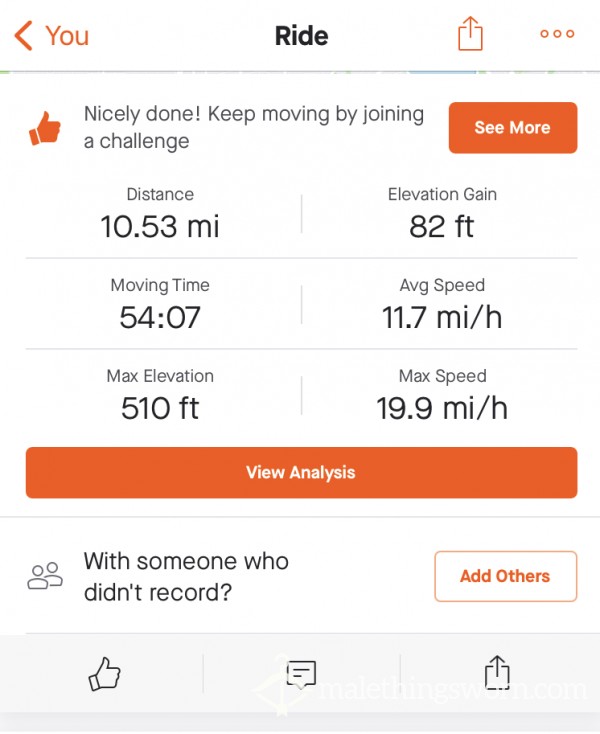Select the Distance 10.53 mi stat
Viewport: 600px width, 734px height.
160,214
